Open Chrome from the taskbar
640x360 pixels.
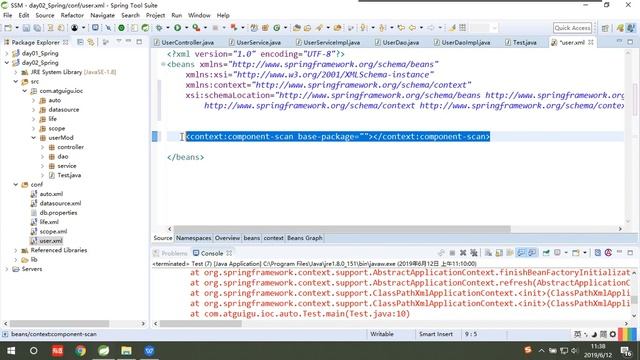click(80, 351)
